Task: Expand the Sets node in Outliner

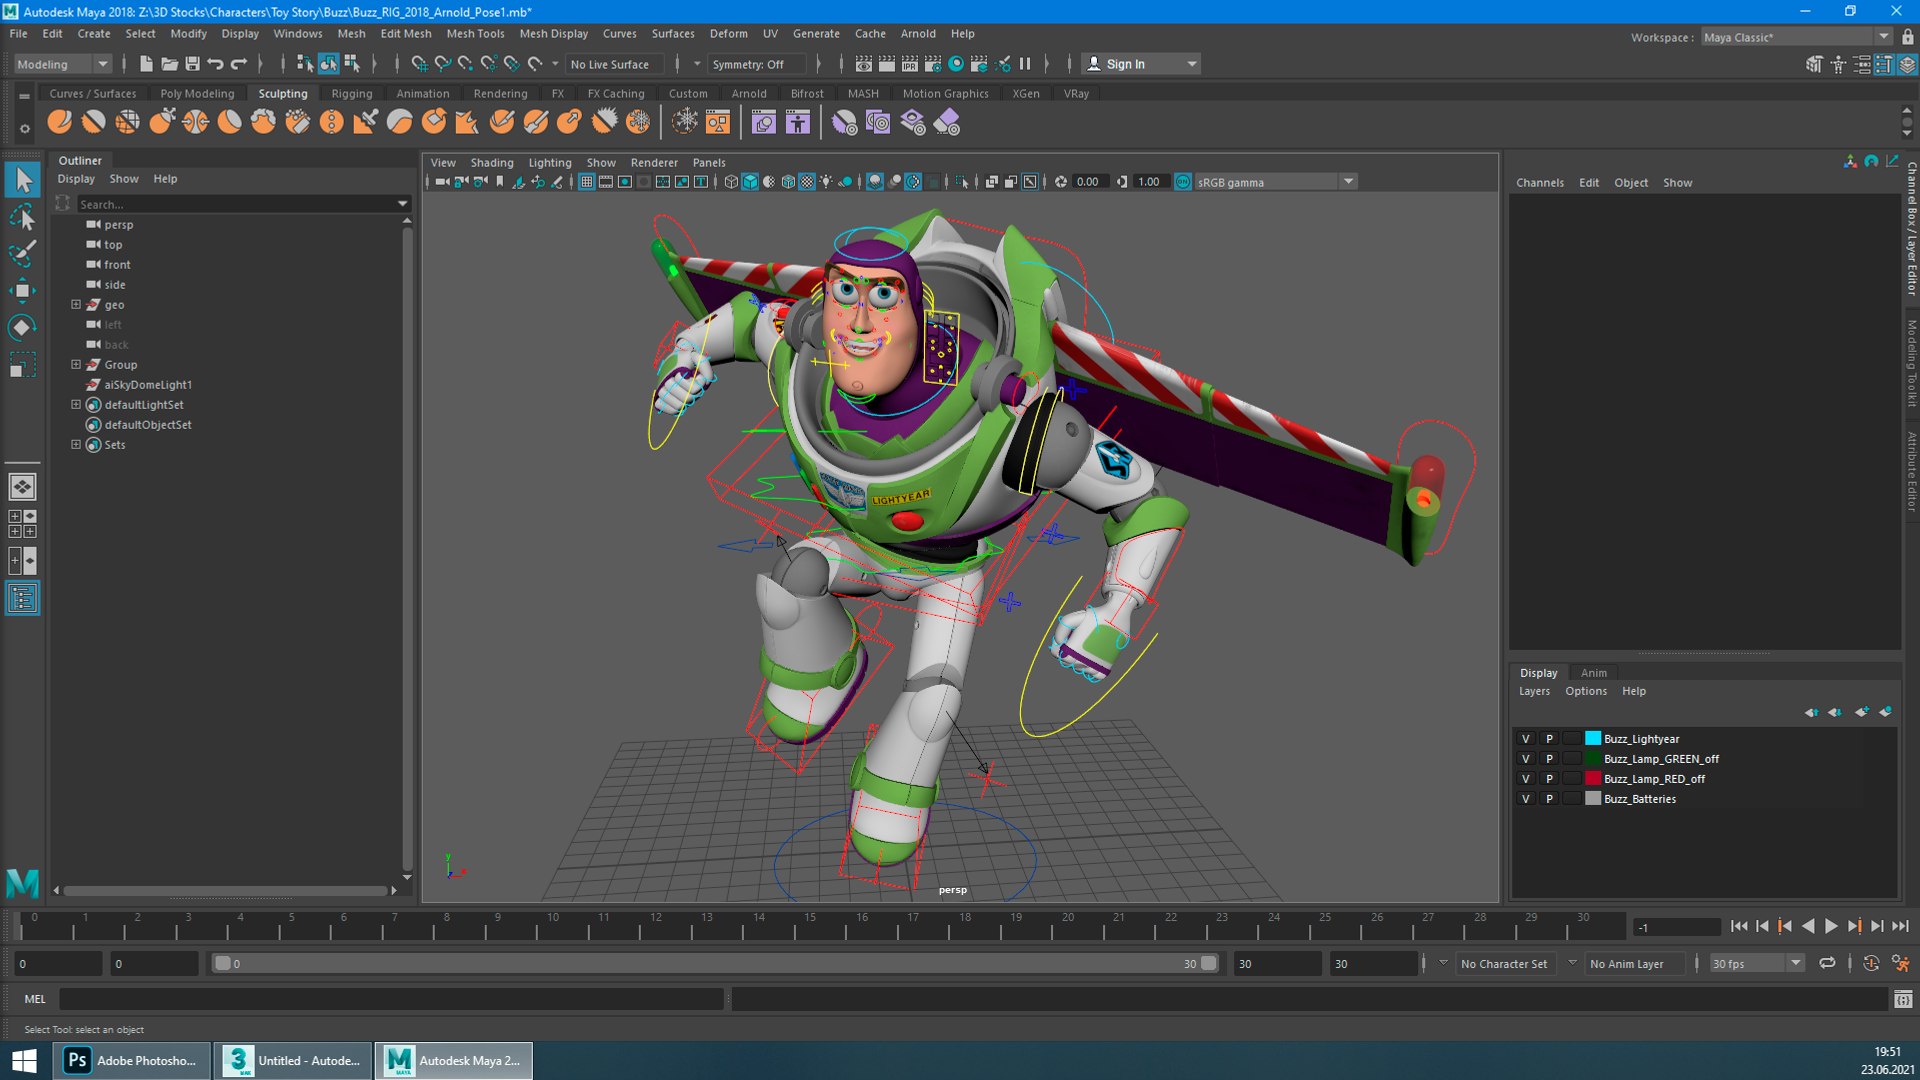Action: (x=76, y=445)
